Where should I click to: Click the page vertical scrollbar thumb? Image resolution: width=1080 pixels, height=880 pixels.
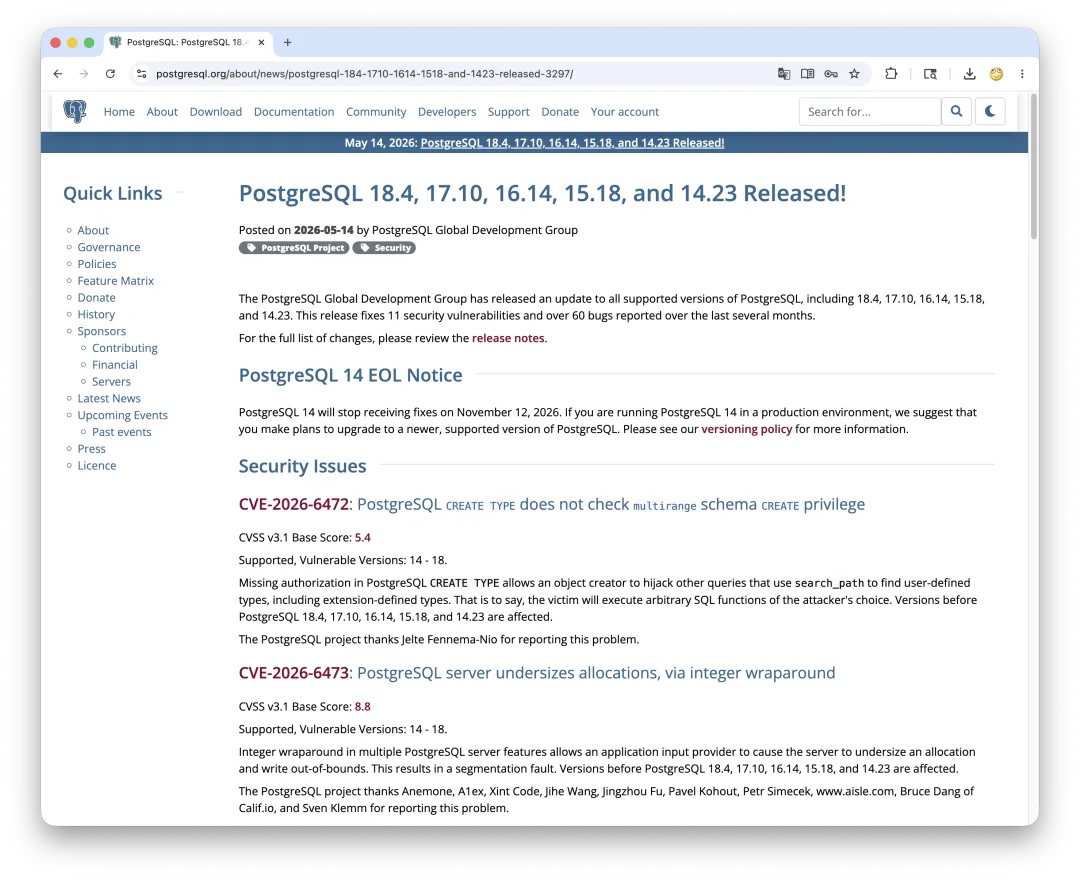point(1033,166)
